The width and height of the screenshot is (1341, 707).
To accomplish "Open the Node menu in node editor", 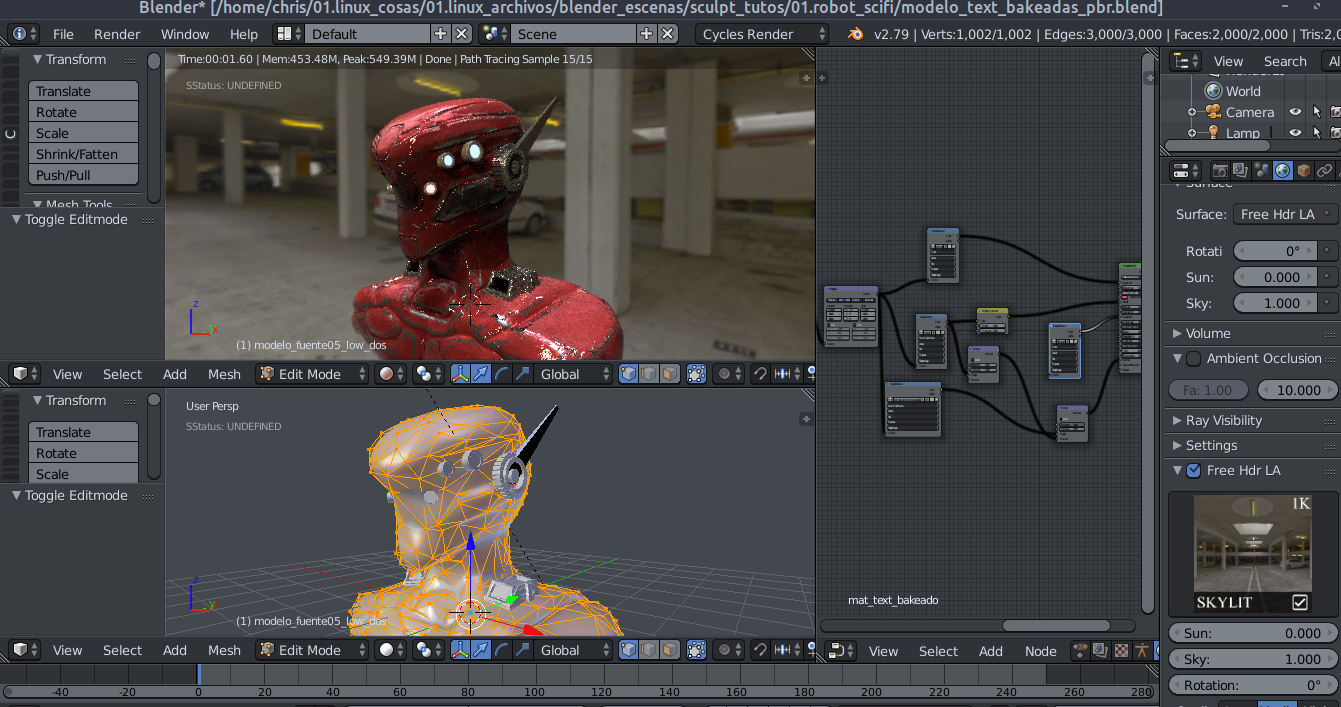I will [x=1040, y=651].
